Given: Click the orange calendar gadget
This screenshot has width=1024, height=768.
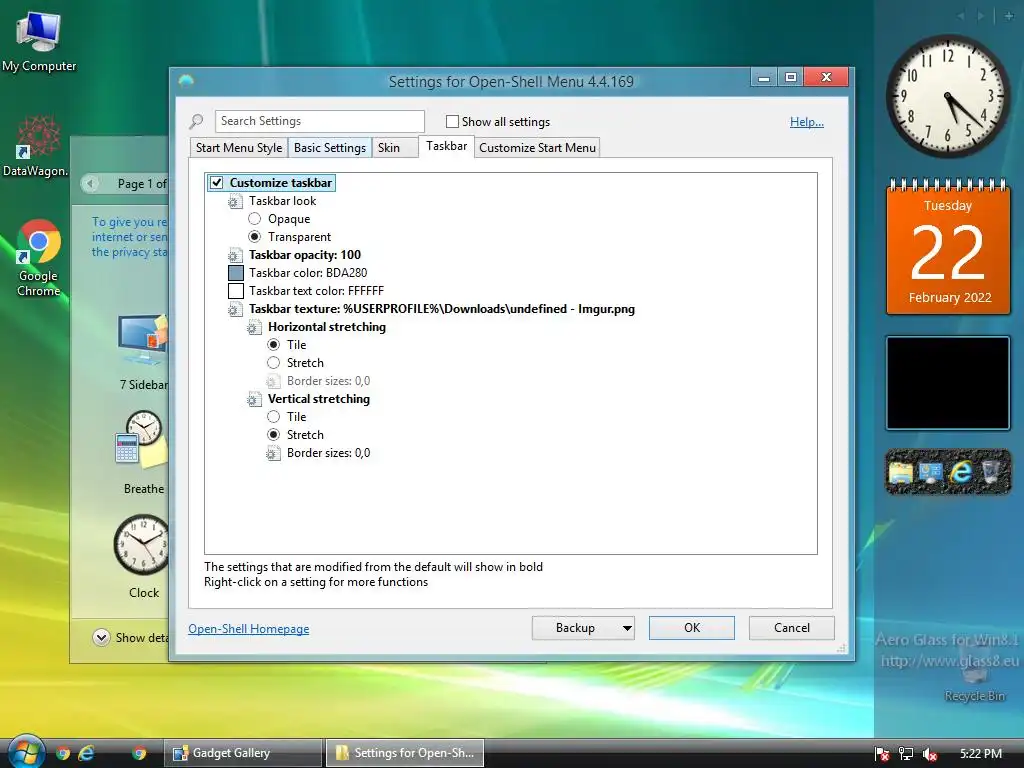Looking at the screenshot, I should [948, 247].
